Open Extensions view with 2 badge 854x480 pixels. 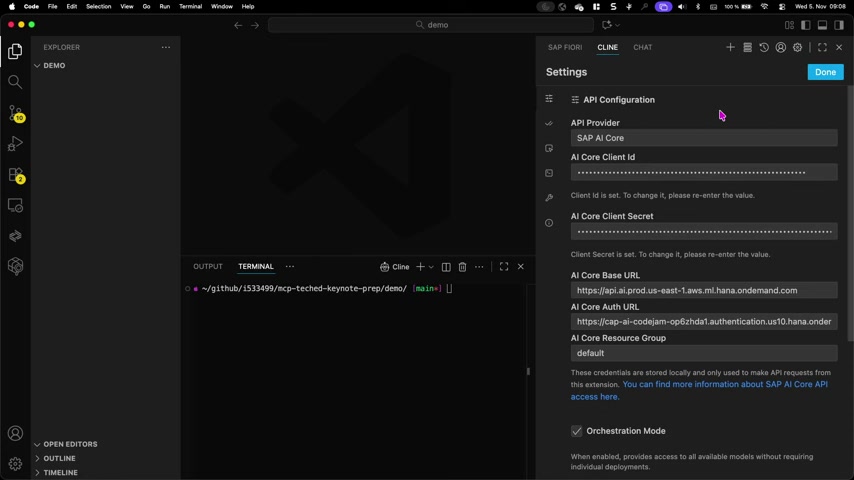point(15,175)
